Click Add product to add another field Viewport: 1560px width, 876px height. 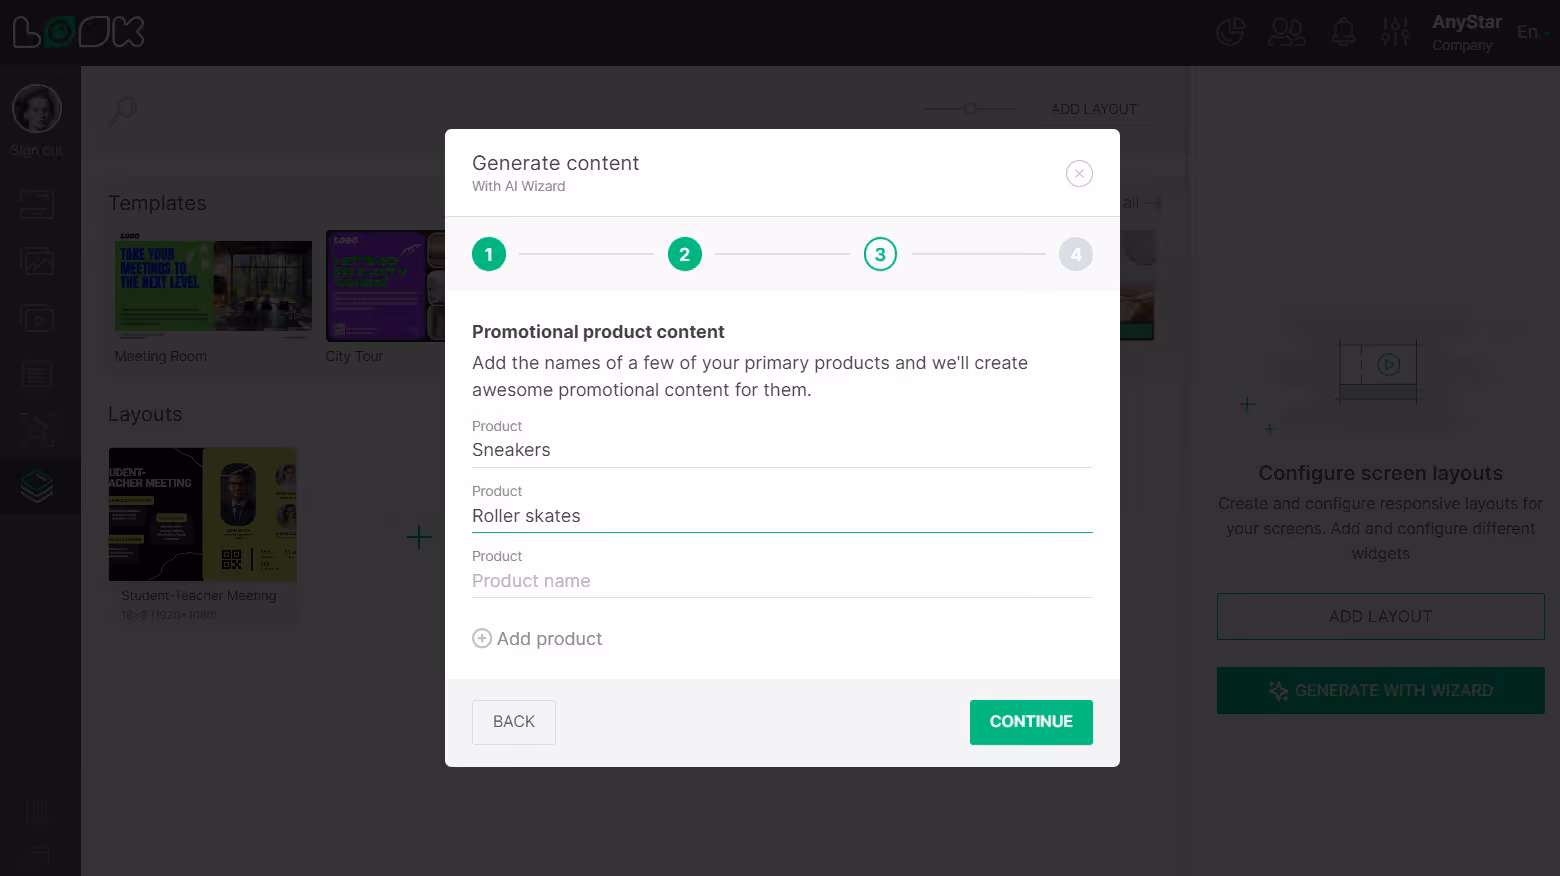(537, 638)
